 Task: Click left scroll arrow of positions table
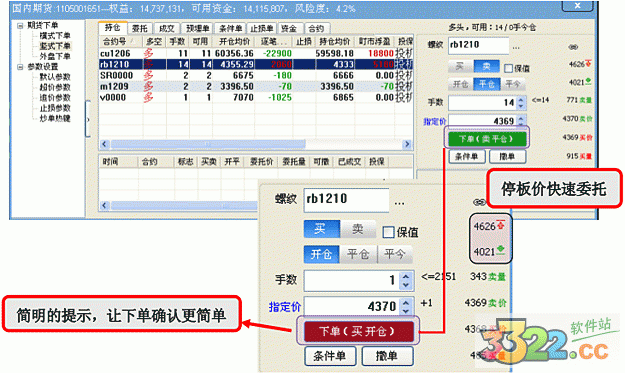[104, 144]
